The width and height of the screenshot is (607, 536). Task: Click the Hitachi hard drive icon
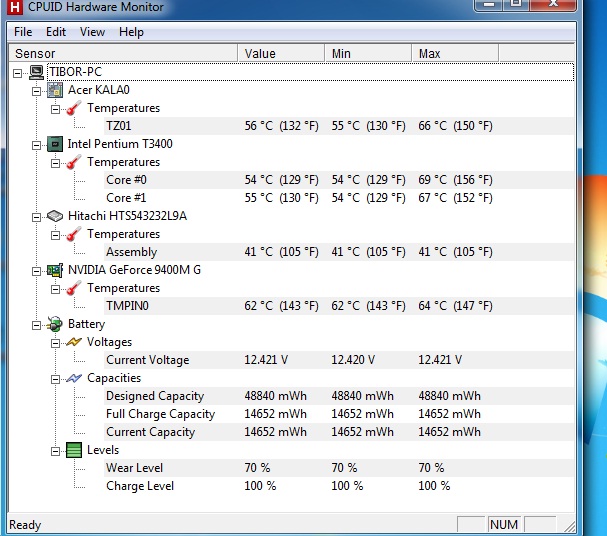(55, 216)
